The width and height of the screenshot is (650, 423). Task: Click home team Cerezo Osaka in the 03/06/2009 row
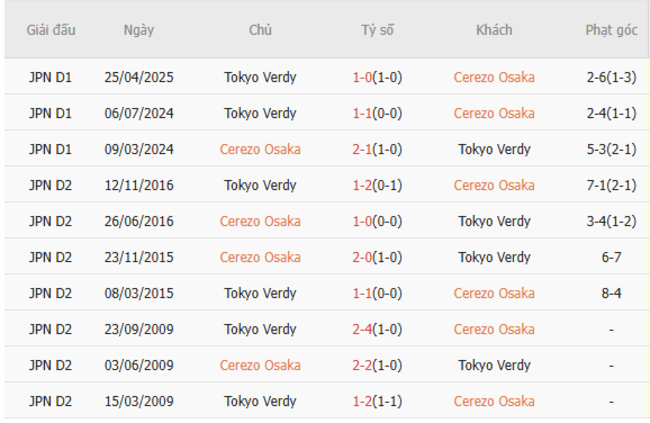pos(260,365)
